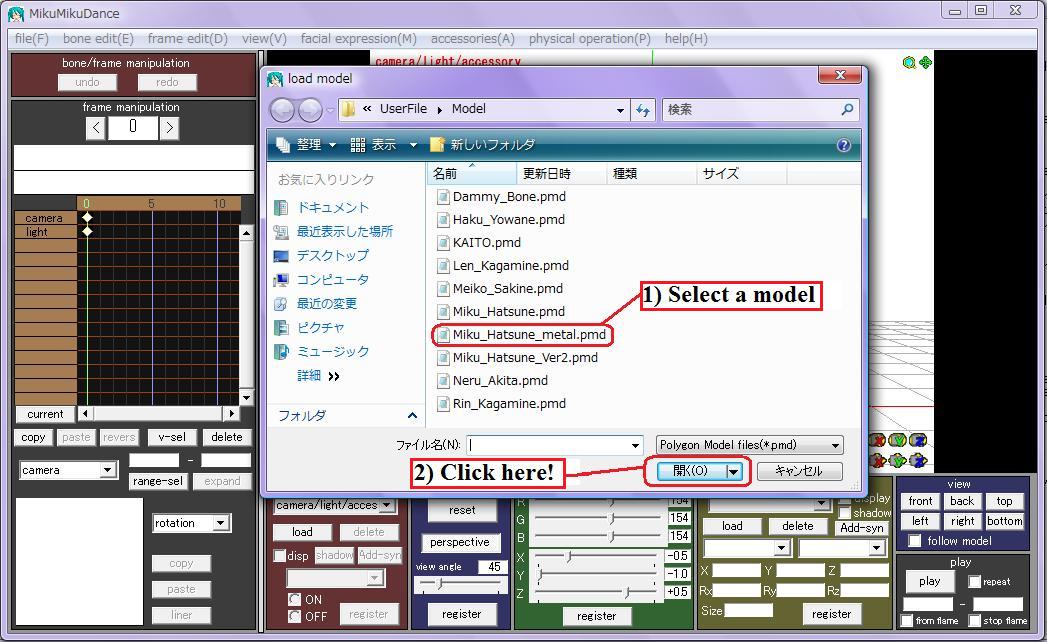The height and width of the screenshot is (642, 1047).
Task: Go back in the load model dialog
Action: [x=282, y=110]
